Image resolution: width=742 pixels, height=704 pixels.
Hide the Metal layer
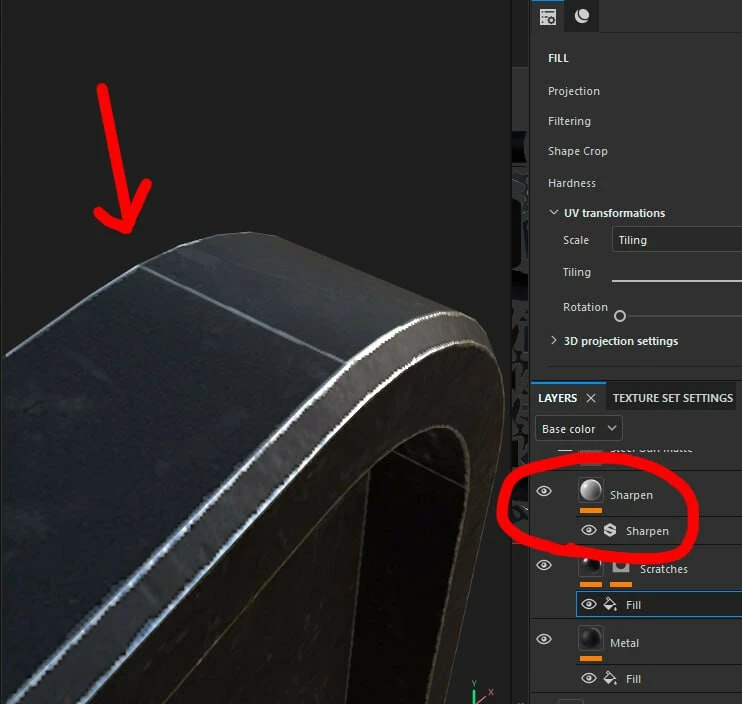tap(544, 639)
